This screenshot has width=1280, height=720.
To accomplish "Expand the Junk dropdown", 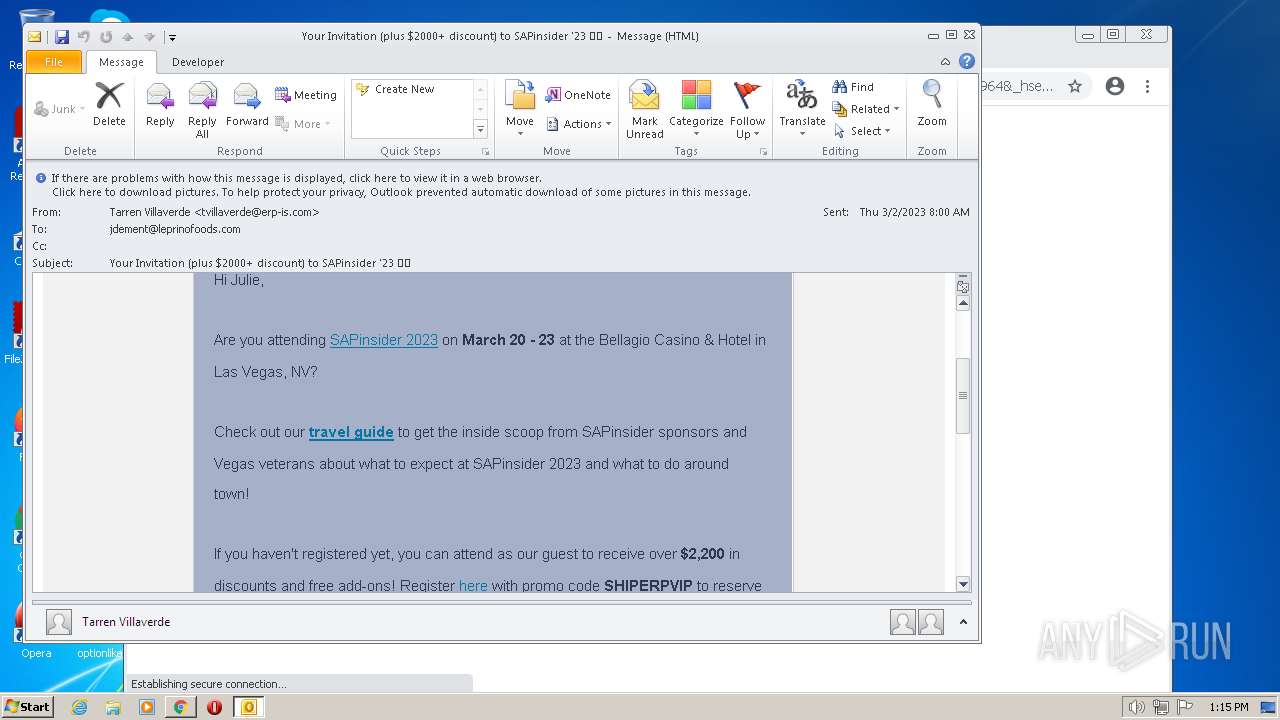I will [82, 109].
